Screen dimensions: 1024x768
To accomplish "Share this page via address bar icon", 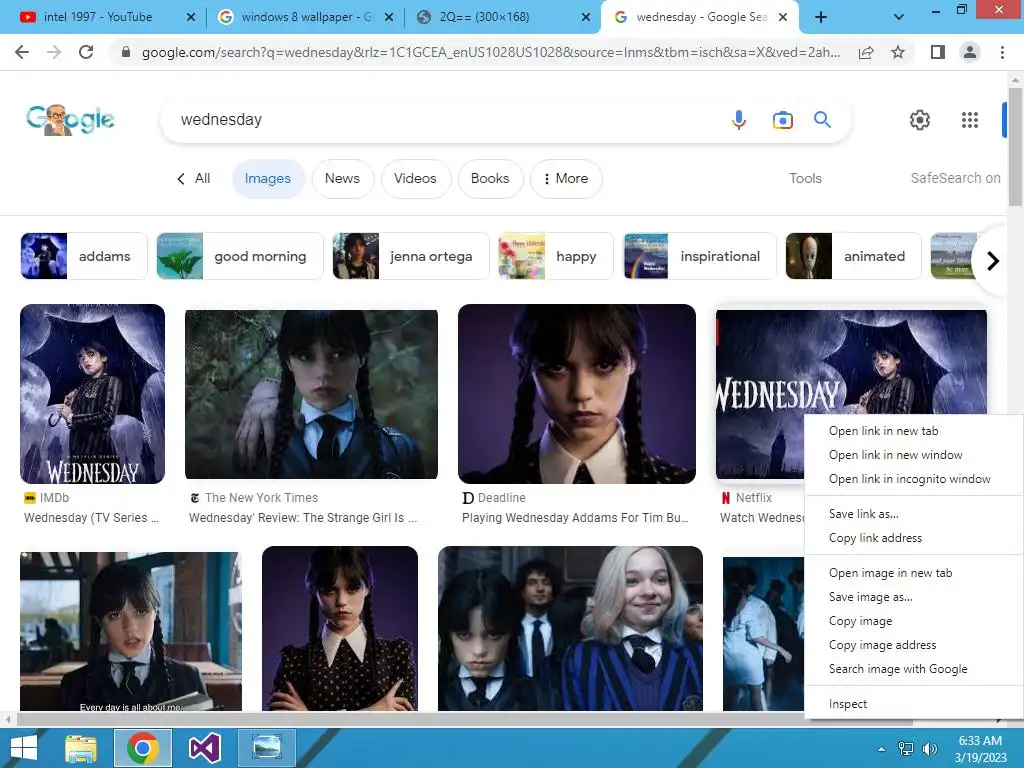I will (866, 52).
